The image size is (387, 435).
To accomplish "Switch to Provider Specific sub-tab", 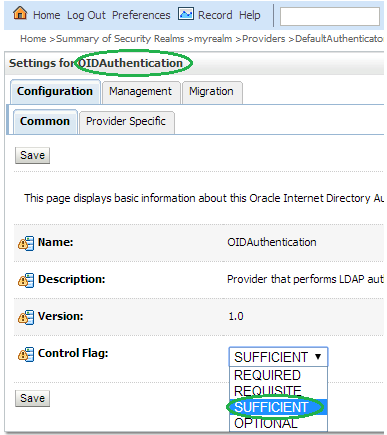I will (126, 122).
